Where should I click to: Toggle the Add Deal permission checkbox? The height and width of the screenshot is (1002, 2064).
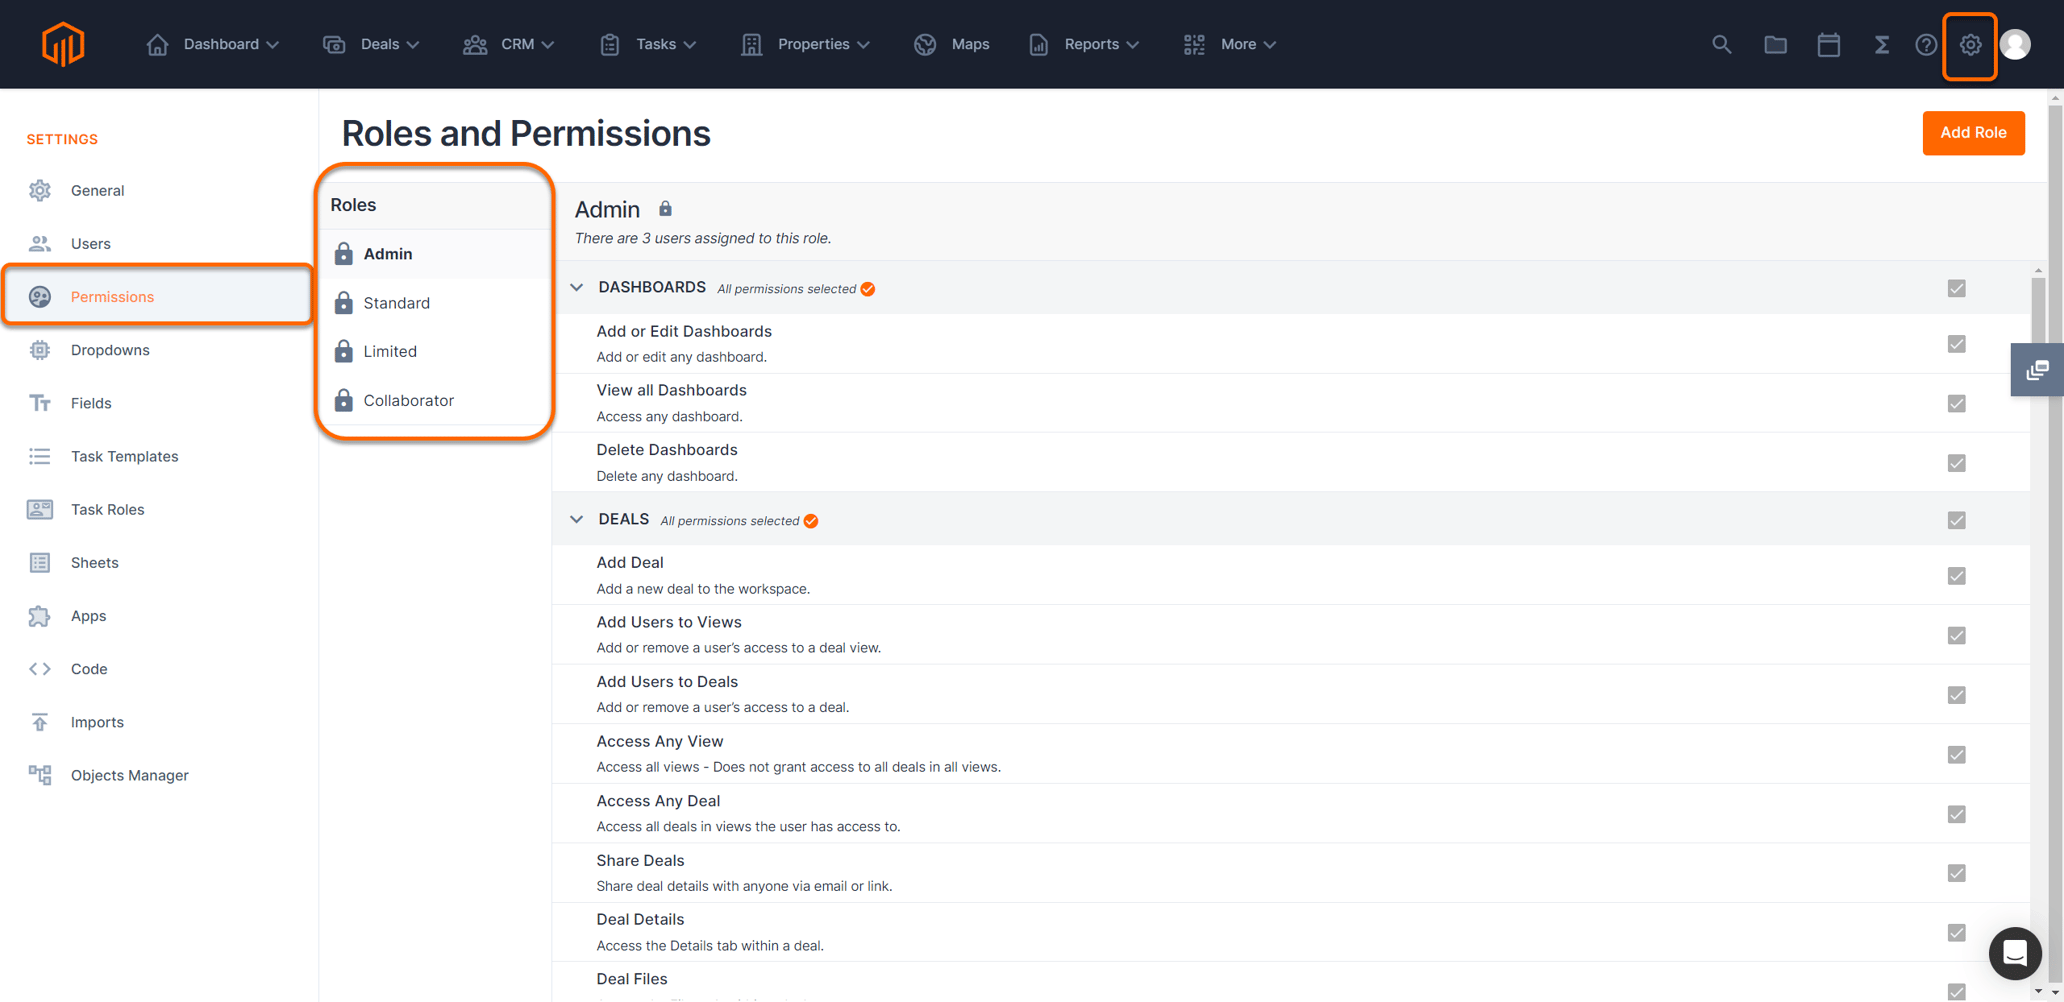(1956, 576)
